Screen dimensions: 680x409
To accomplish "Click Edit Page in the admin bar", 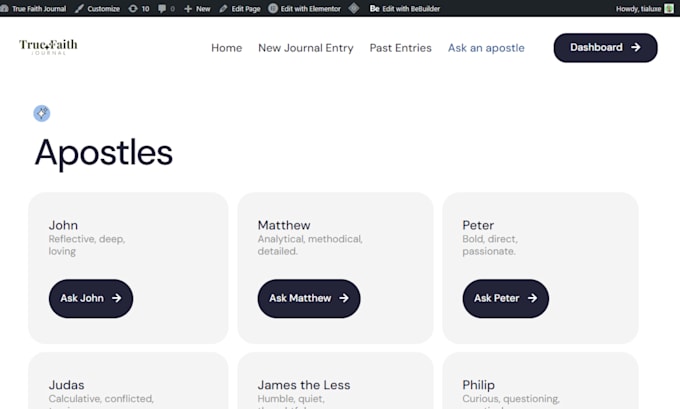I will 240,9.
